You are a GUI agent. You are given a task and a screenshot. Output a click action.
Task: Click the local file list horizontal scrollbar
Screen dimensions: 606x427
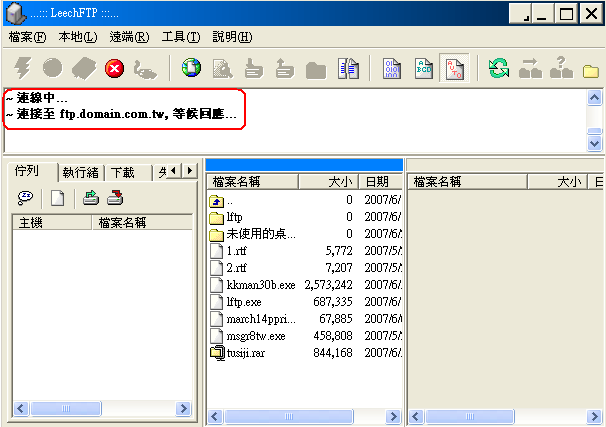[x=304, y=416]
